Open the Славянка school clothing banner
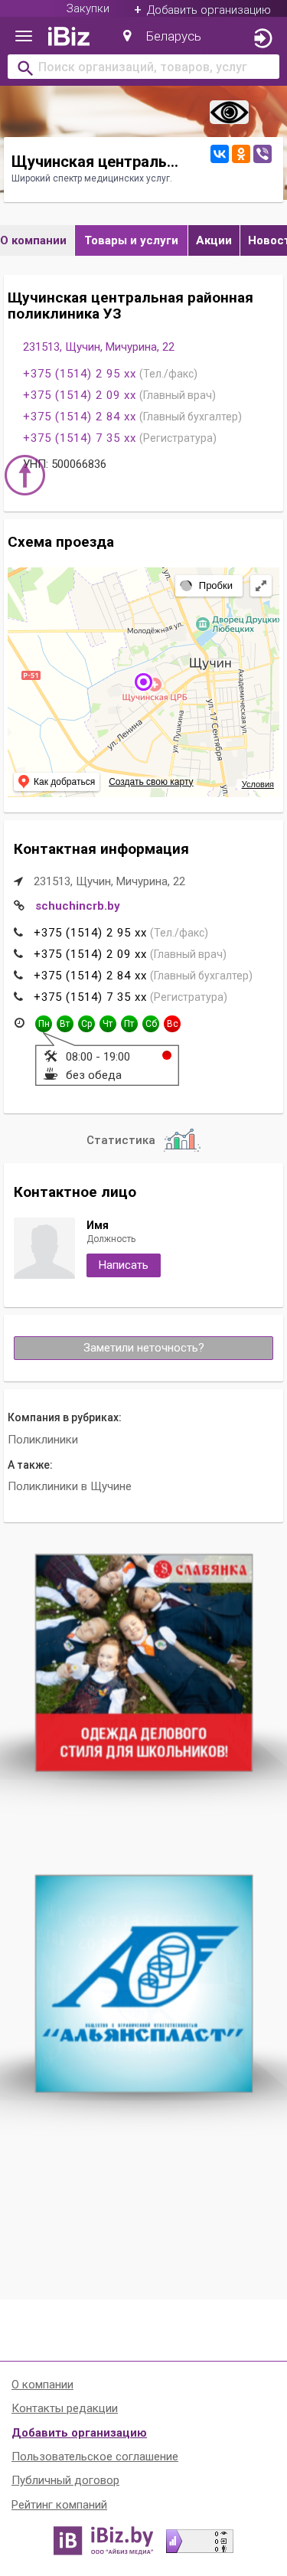287x2576 pixels. pyautogui.click(x=144, y=1663)
